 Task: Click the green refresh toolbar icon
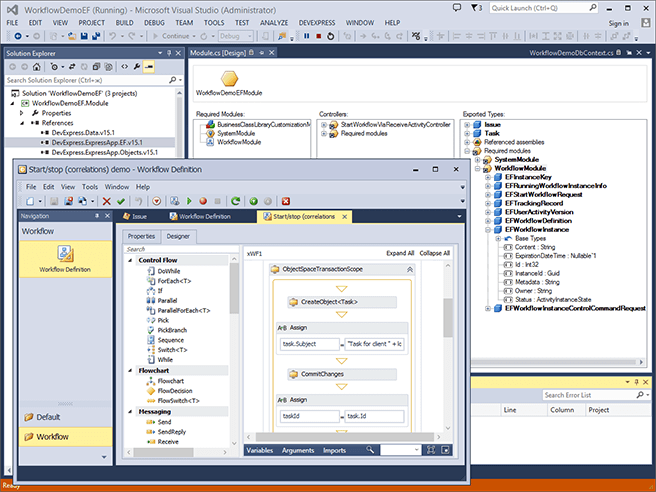pyautogui.click(x=236, y=200)
